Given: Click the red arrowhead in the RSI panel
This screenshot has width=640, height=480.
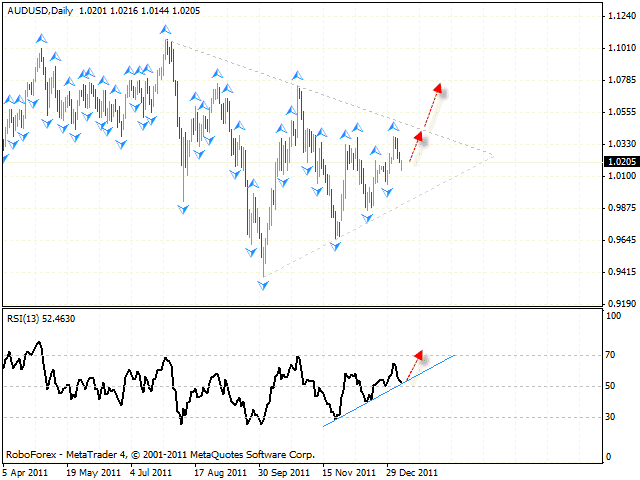Looking at the screenshot, I should coord(419,355).
